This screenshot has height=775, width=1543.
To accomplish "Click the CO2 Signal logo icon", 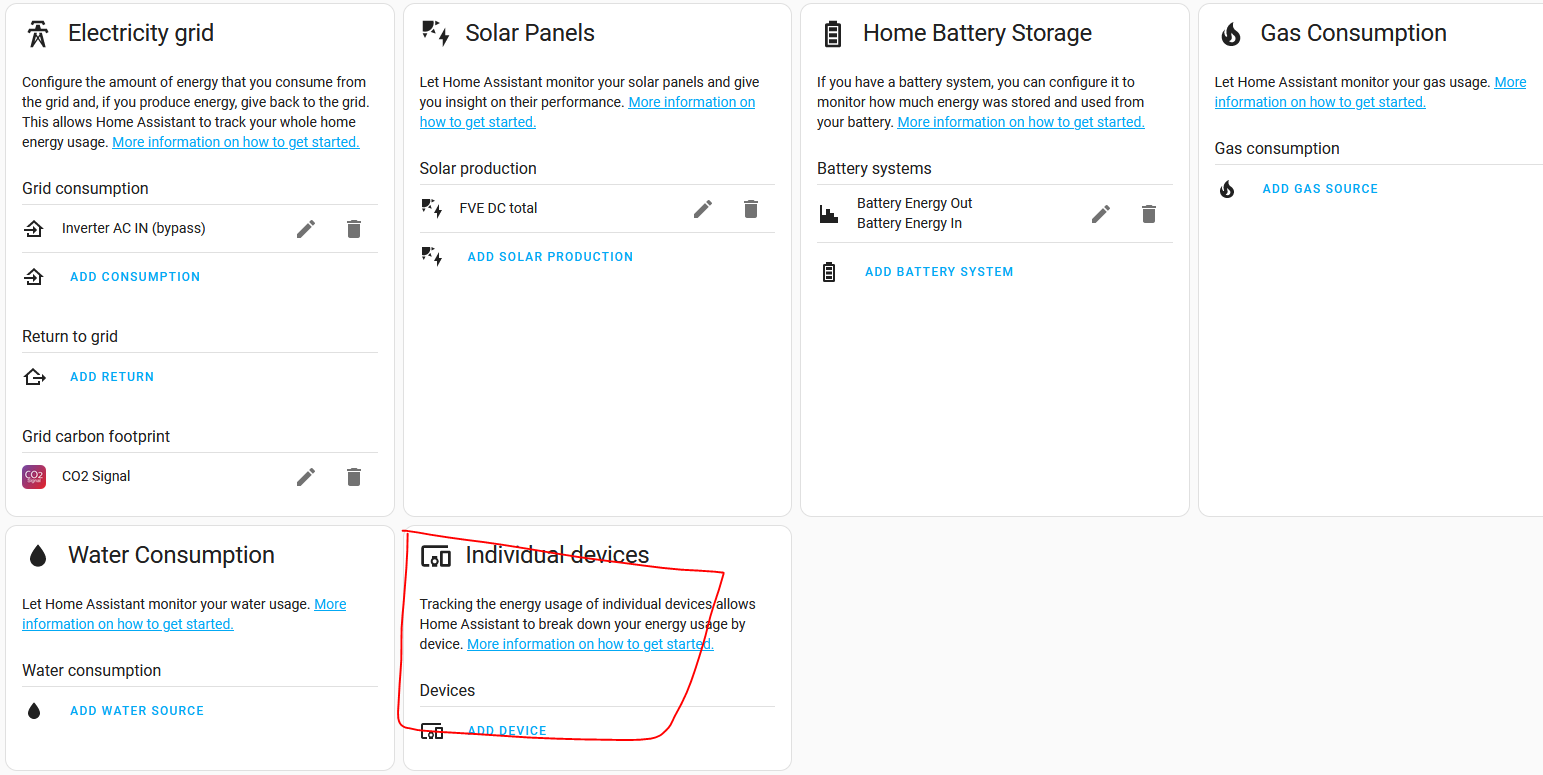I will pos(34,477).
